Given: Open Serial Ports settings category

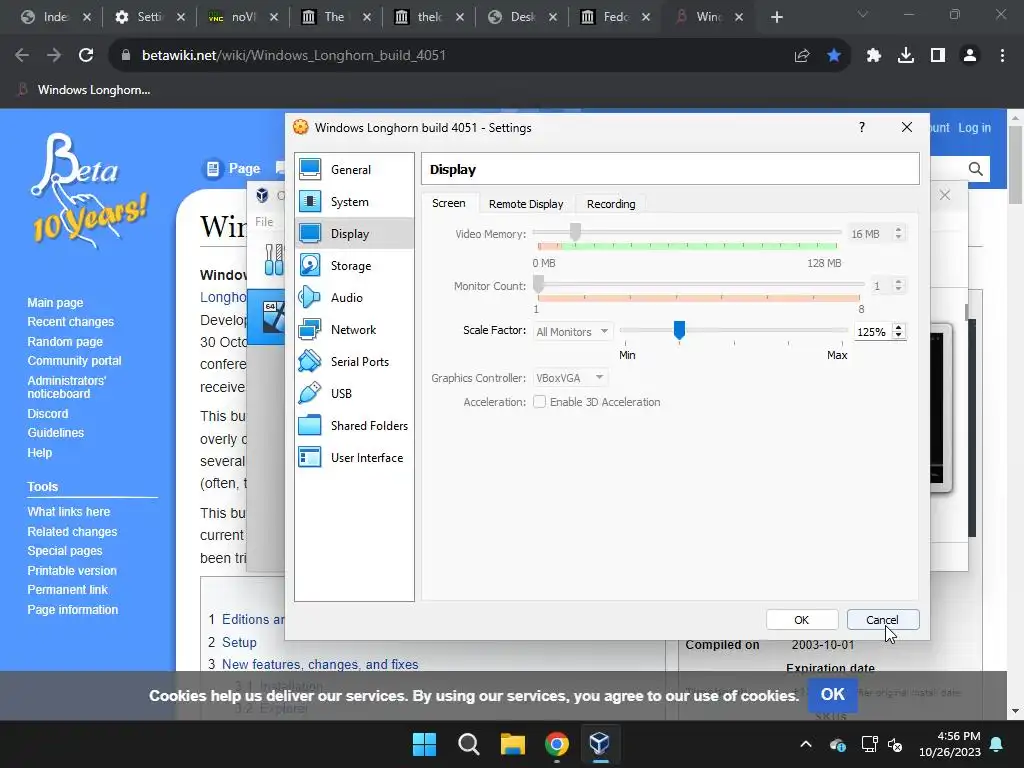Looking at the screenshot, I should 354,362.
